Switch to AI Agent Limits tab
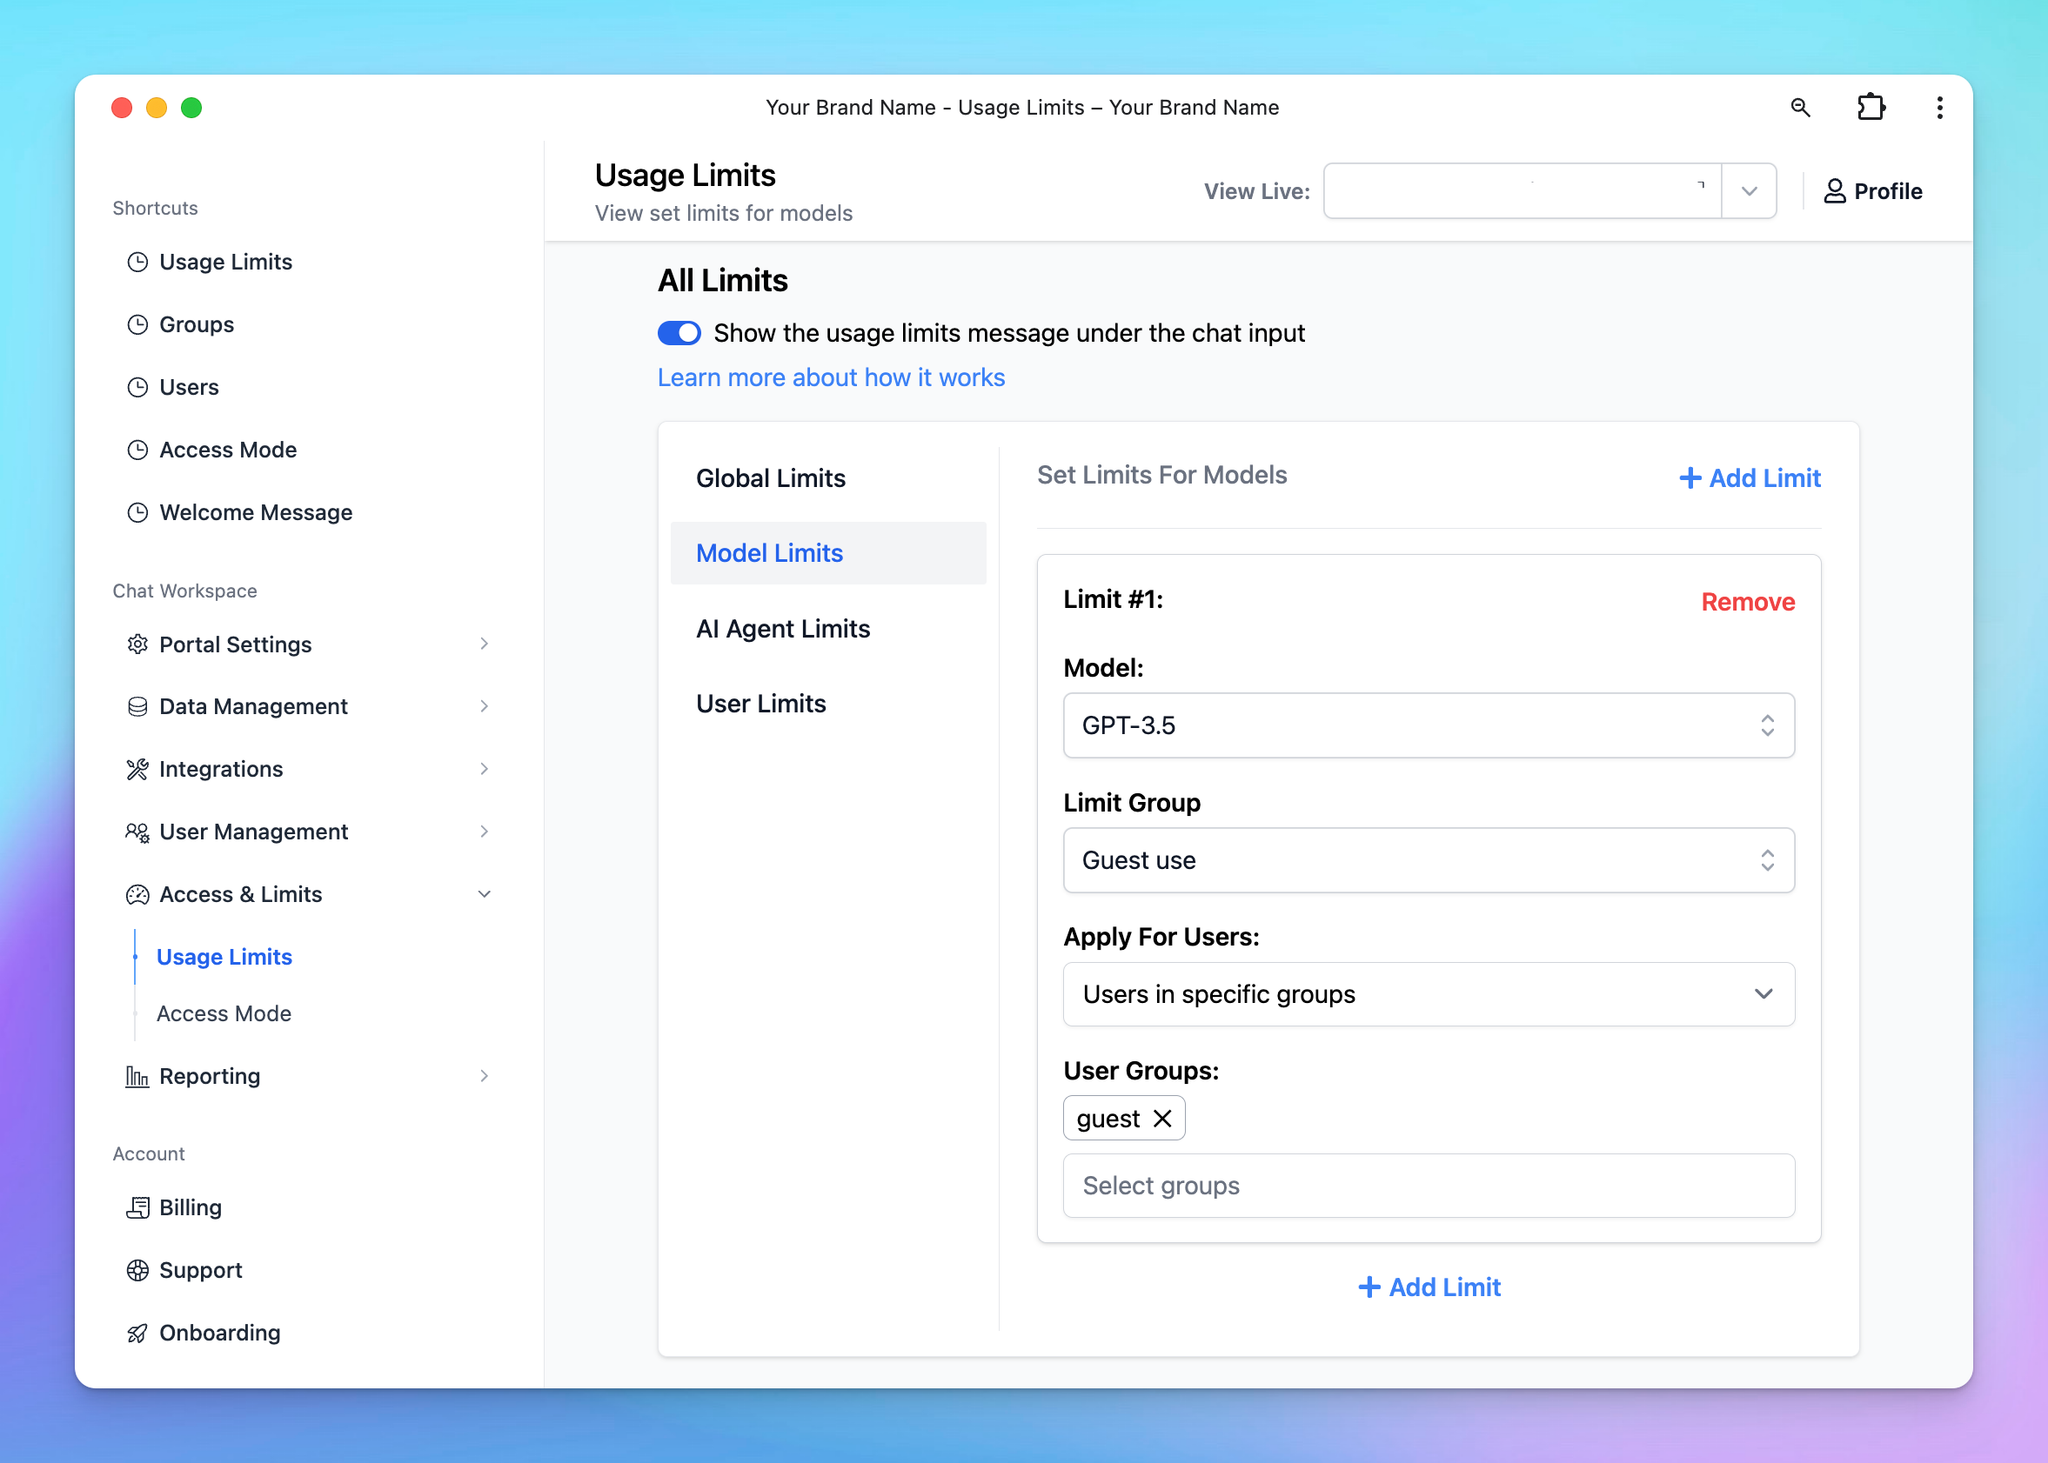The image size is (2048, 1463). 828,629
